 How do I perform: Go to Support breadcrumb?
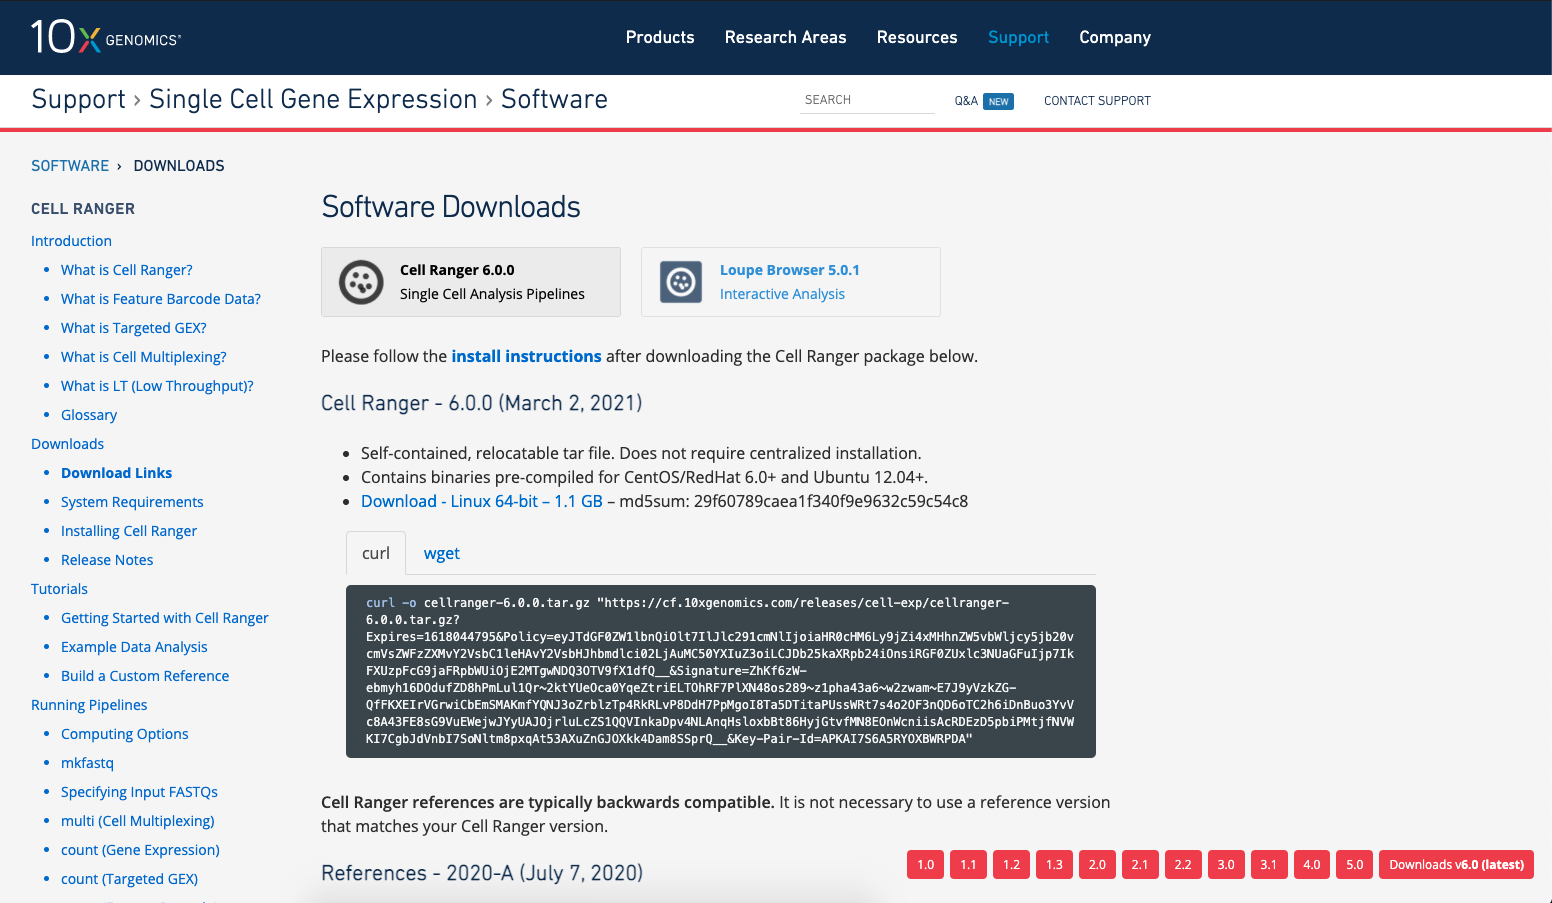[78, 99]
